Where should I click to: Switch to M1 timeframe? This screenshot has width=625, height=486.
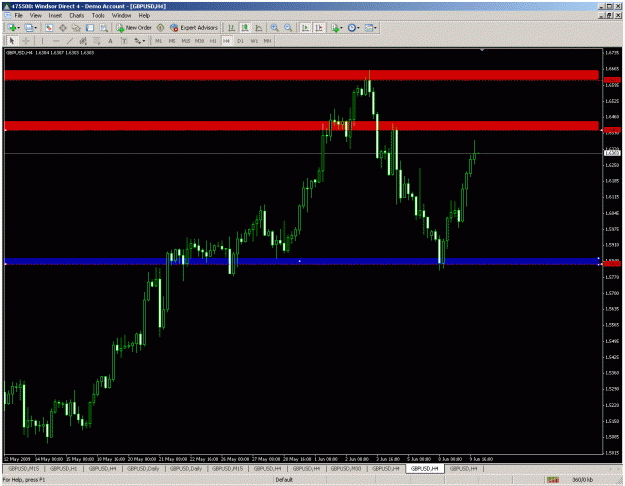[158, 41]
